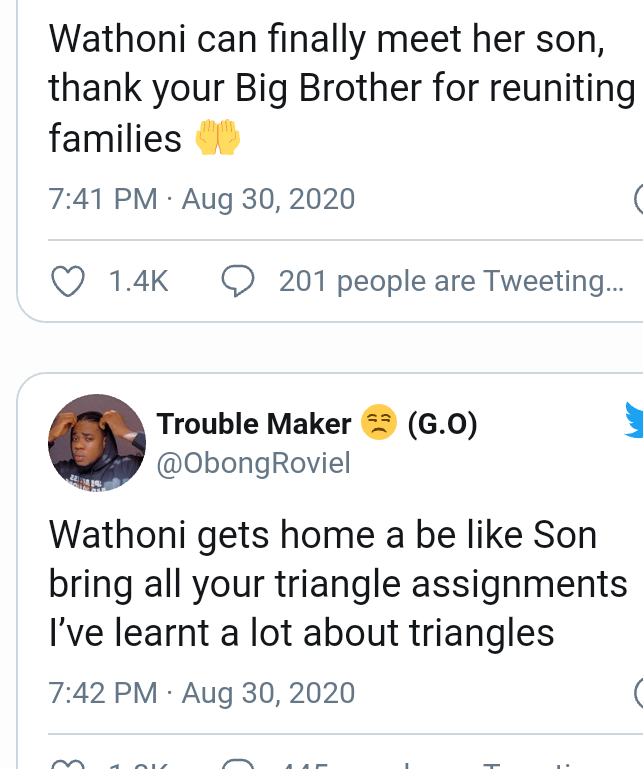The height and width of the screenshot is (769, 643).
Task: Open Trouble Maker (G.O) display name
Action: (x=254, y=424)
